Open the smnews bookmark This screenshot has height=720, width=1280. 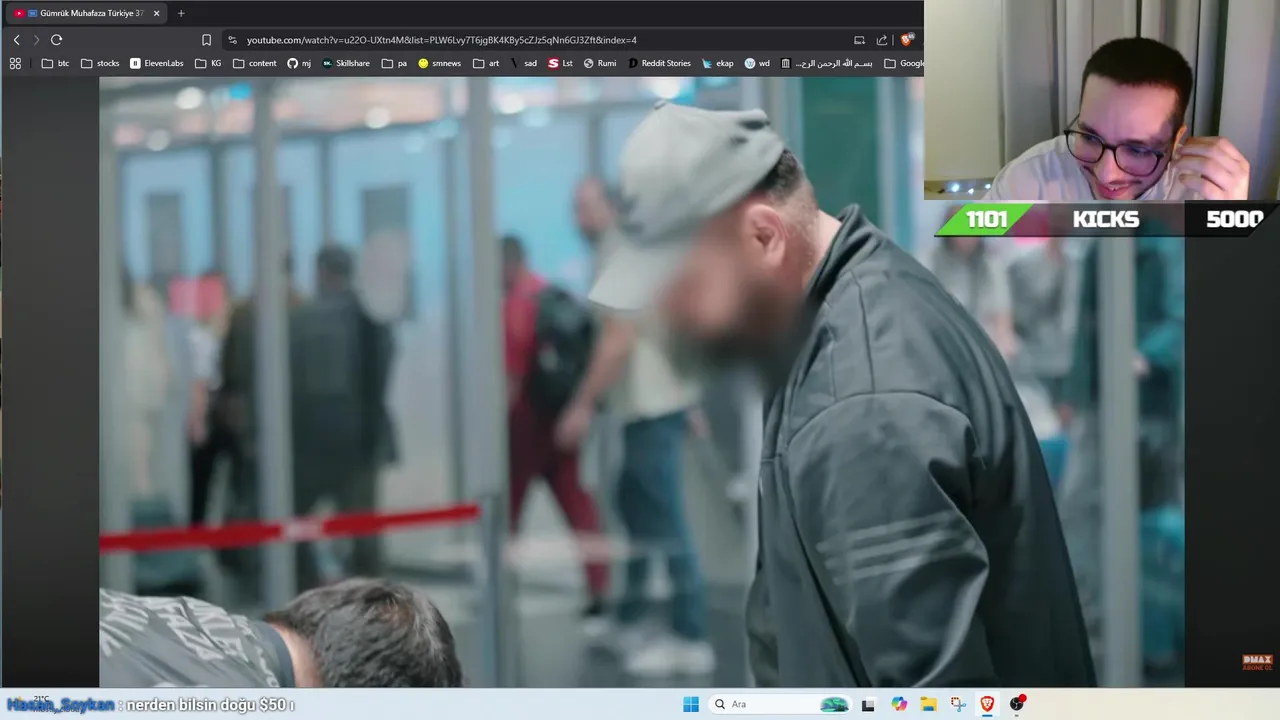click(439, 63)
